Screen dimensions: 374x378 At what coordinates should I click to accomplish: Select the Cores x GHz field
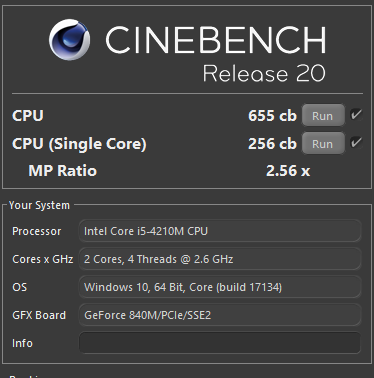click(x=220, y=259)
